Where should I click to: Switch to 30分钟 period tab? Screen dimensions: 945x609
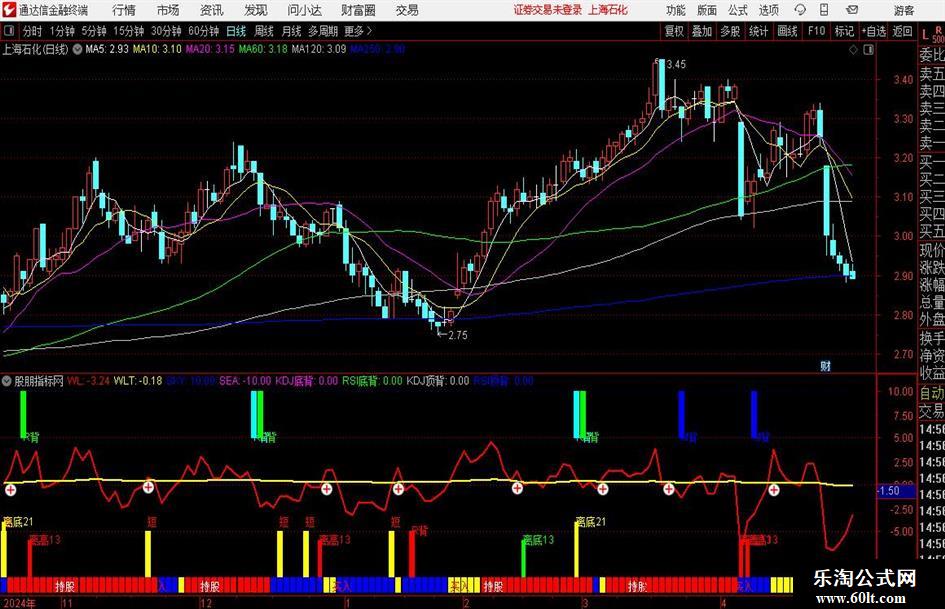coord(166,31)
